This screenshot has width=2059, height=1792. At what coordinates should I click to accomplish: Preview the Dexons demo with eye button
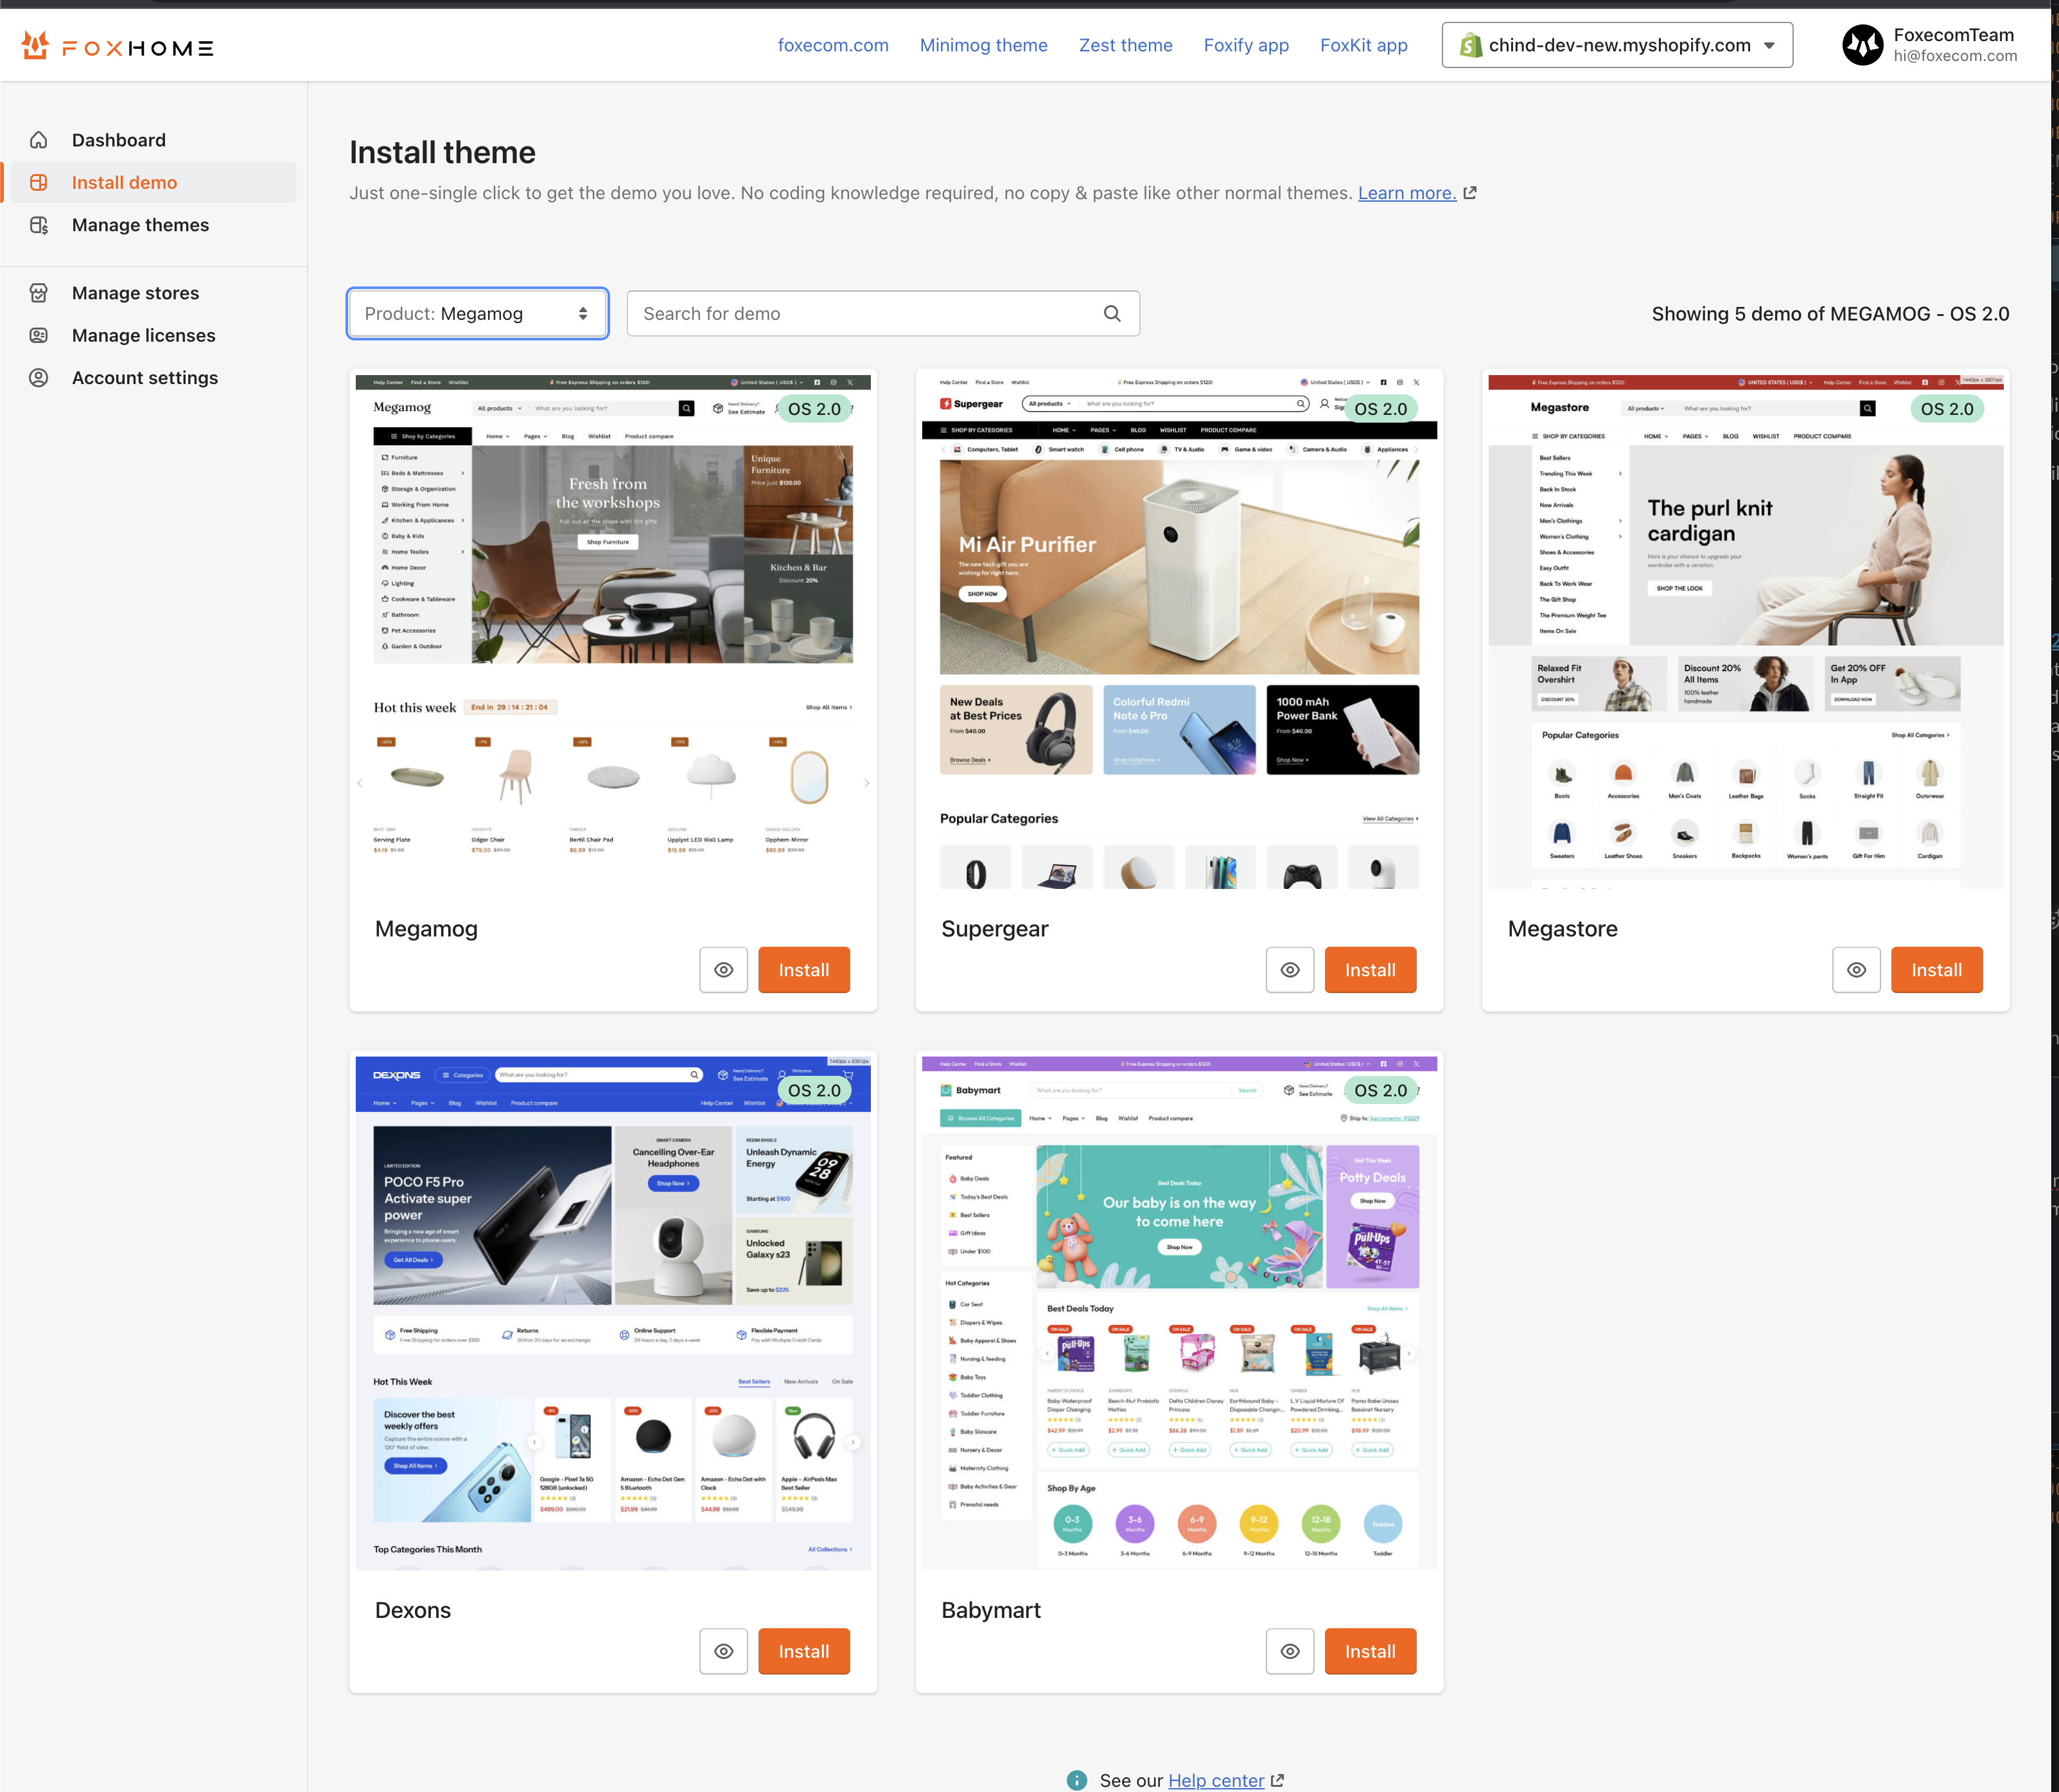coord(724,1651)
